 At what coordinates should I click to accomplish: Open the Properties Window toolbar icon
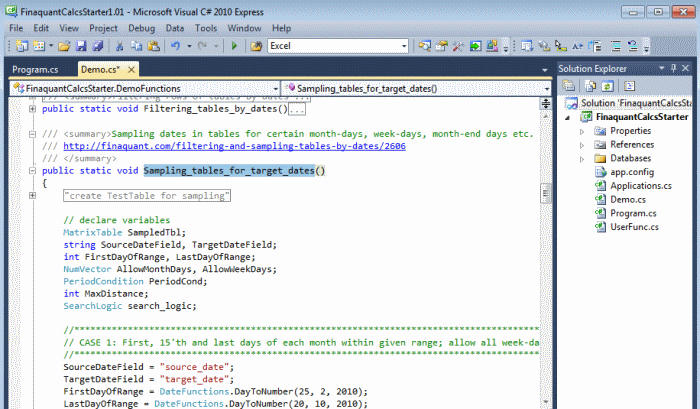(442, 46)
